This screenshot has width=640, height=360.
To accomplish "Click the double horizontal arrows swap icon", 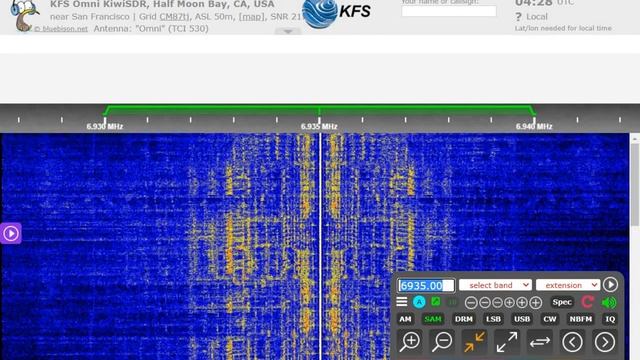I will click(540, 342).
